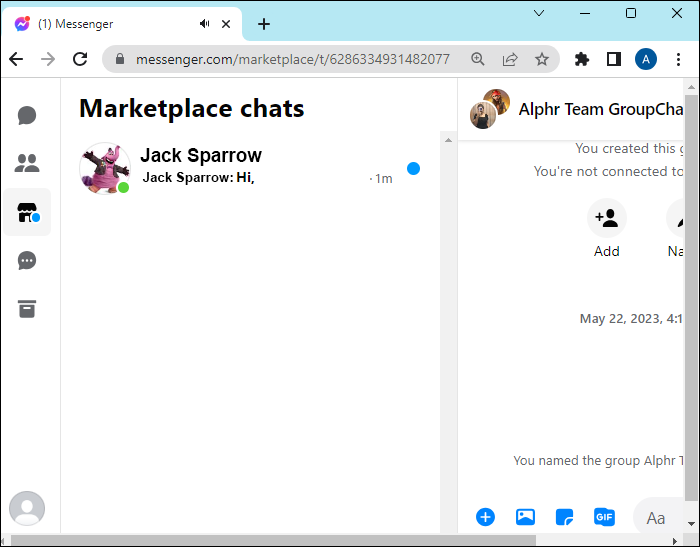
Task: Click the profile avatar at bottom left
Action: pyautogui.click(x=27, y=509)
